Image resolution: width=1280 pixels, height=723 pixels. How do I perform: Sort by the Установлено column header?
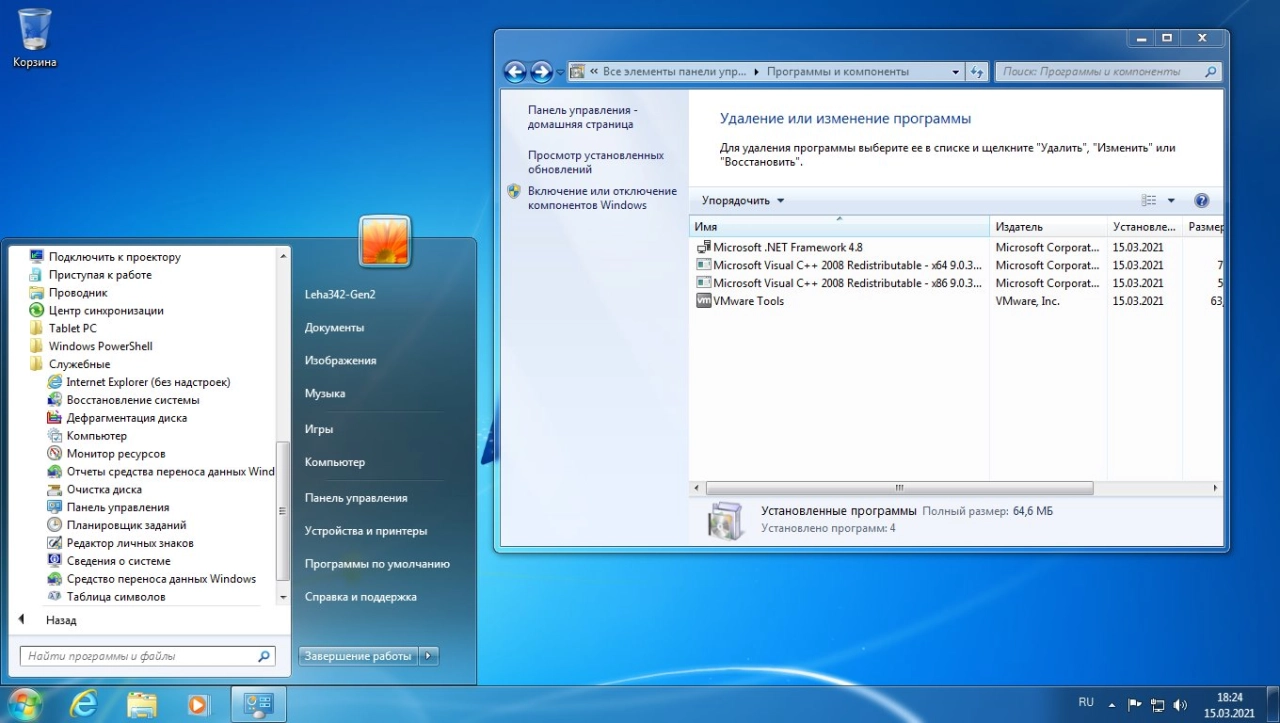tap(1145, 227)
